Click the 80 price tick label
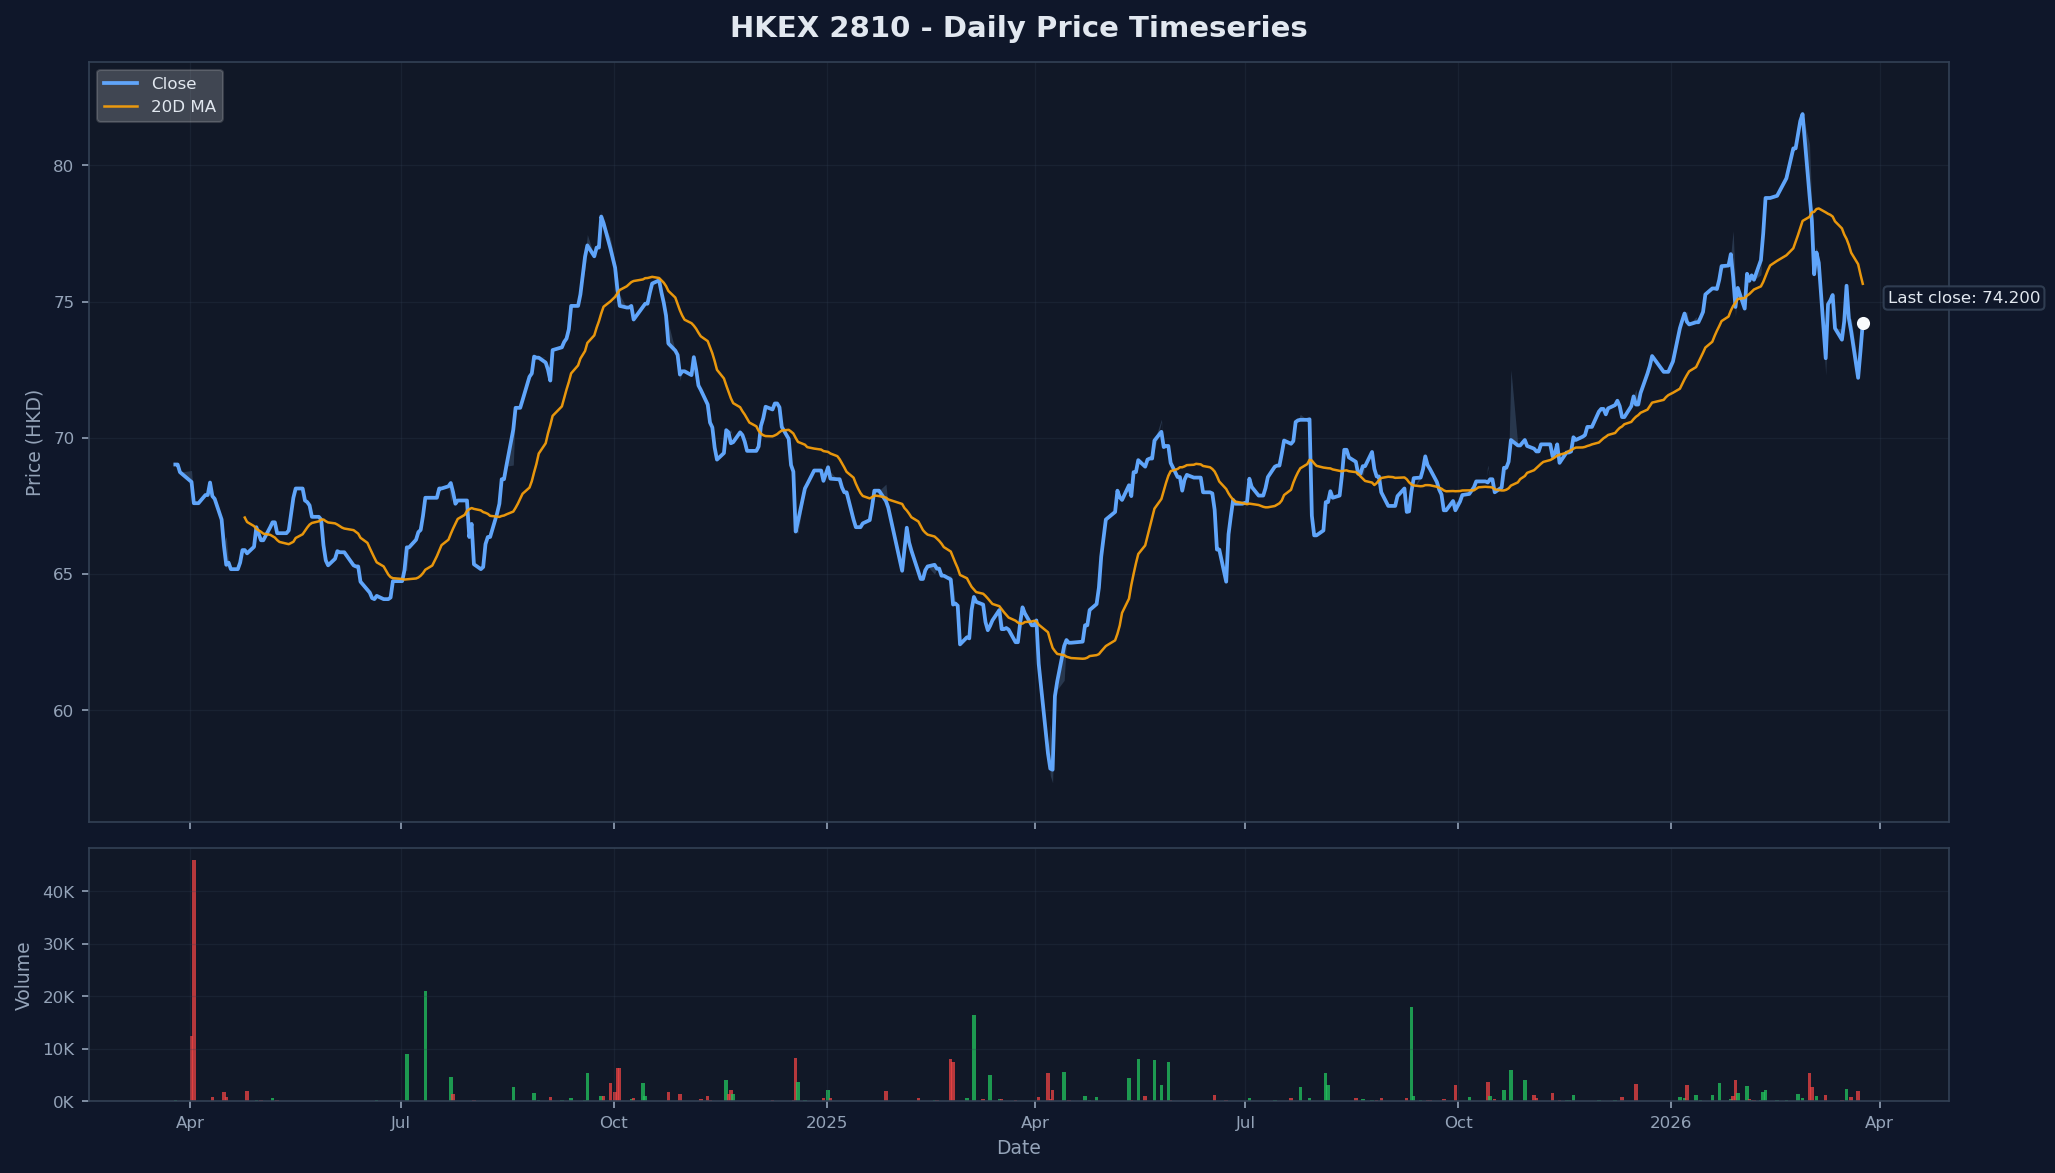This screenshot has width=2055, height=1173. click(x=65, y=166)
